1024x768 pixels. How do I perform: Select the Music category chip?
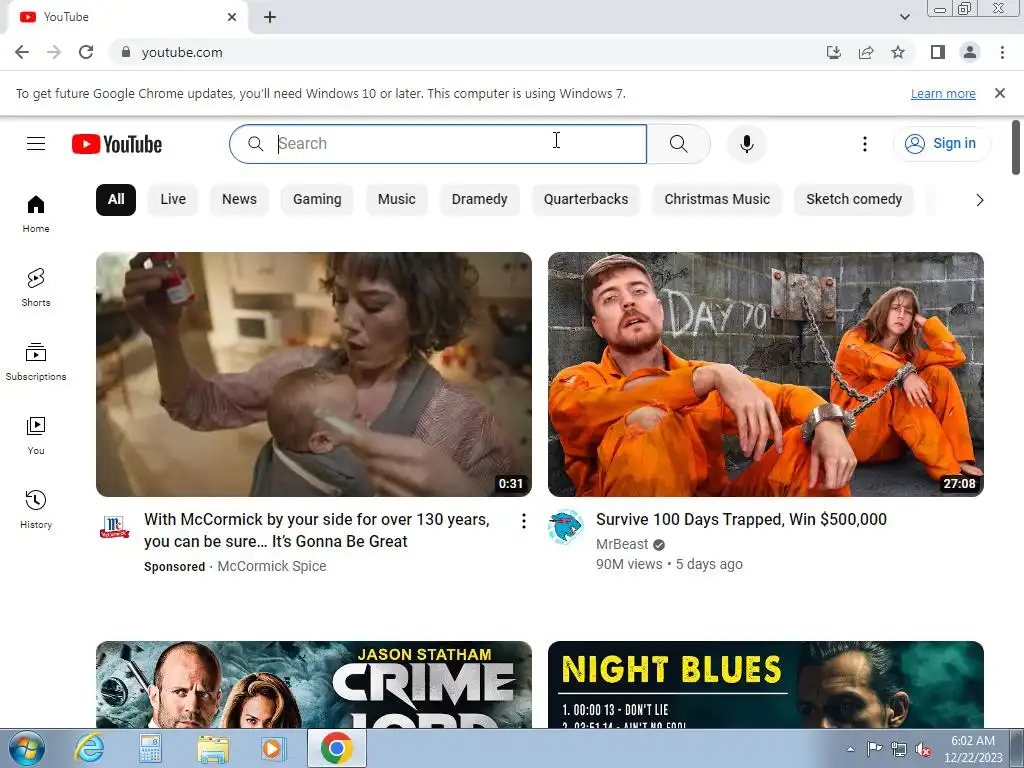396,199
